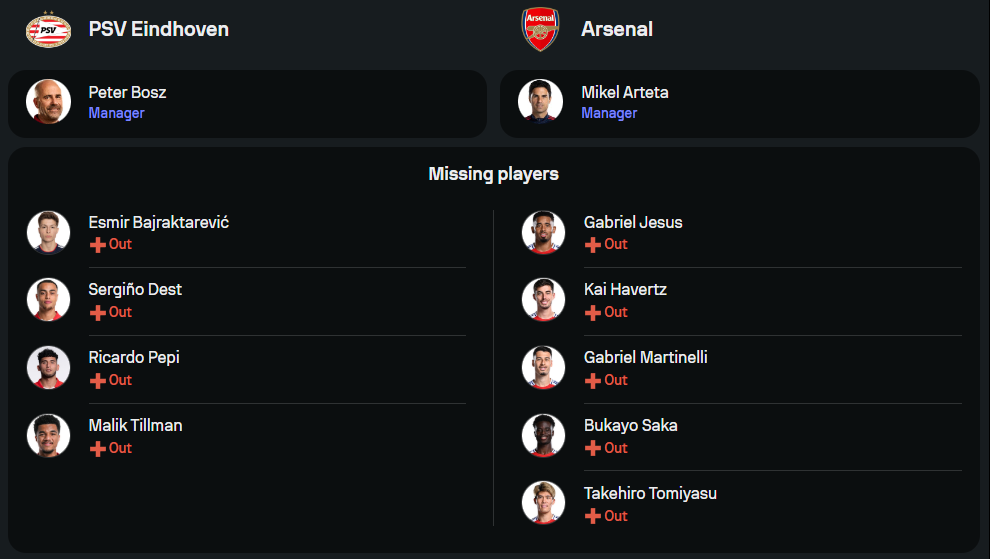Open the Arsenal team name link
Screen dimensions: 990x559
coord(616,29)
